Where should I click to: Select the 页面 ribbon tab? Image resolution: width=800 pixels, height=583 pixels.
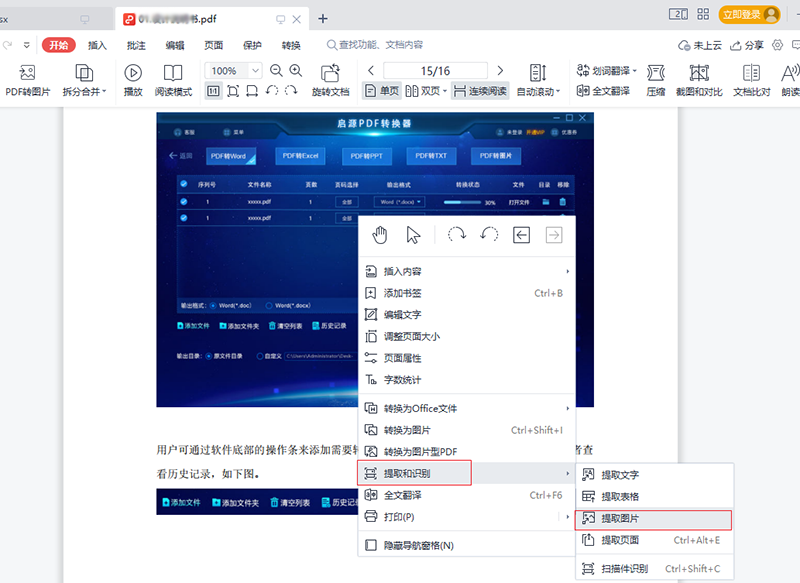coord(213,45)
